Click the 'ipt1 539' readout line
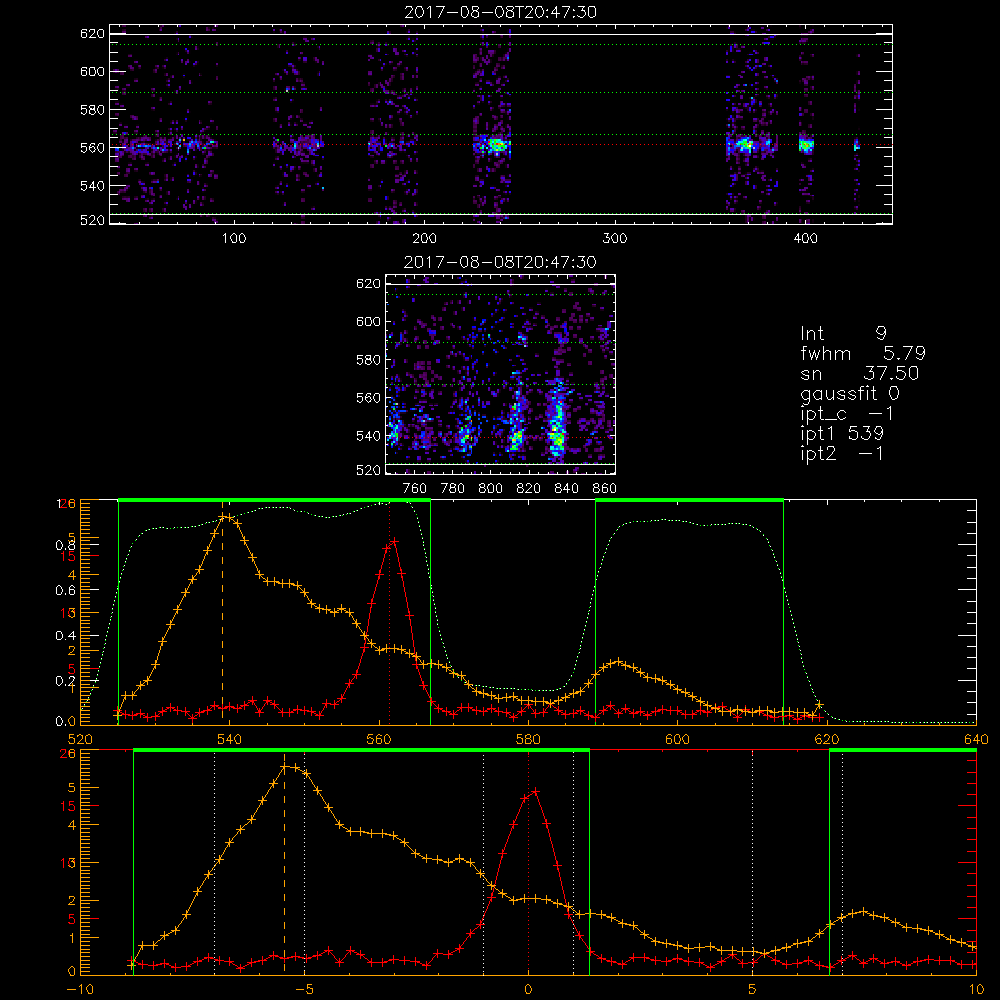This screenshot has width=1000, height=1000. point(842,434)
